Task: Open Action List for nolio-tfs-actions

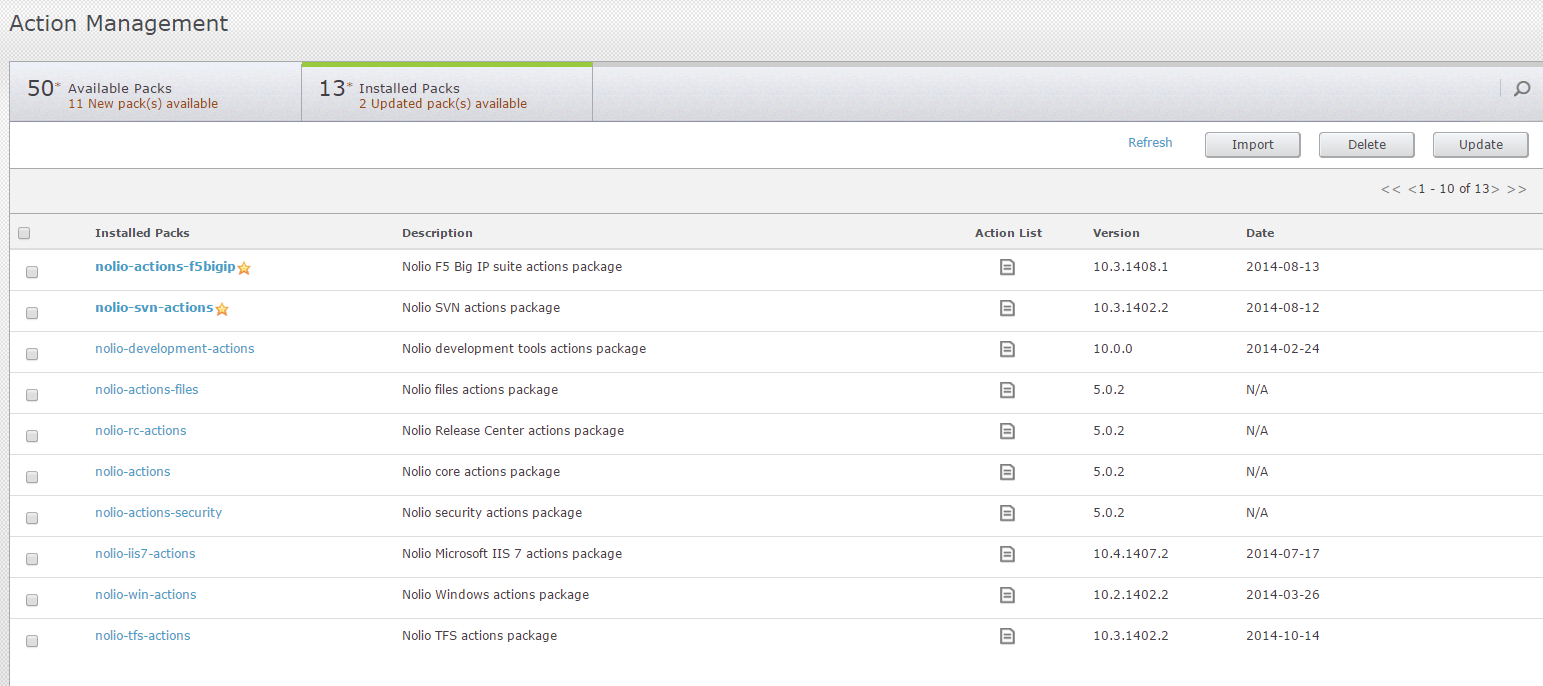Action: tap(1007, 636)
